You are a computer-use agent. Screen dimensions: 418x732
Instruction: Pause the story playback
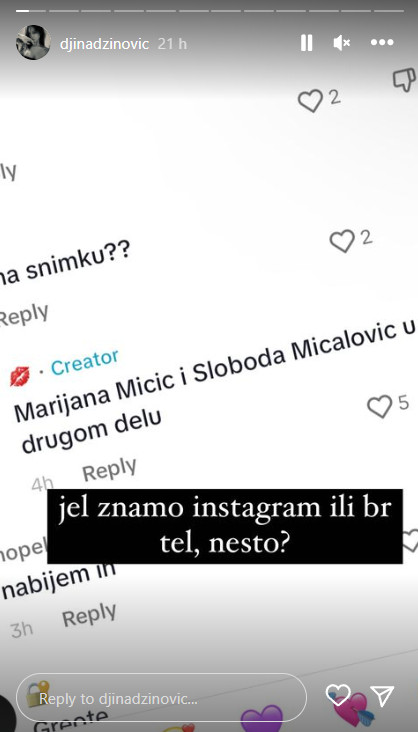click(x=306, y=43)
